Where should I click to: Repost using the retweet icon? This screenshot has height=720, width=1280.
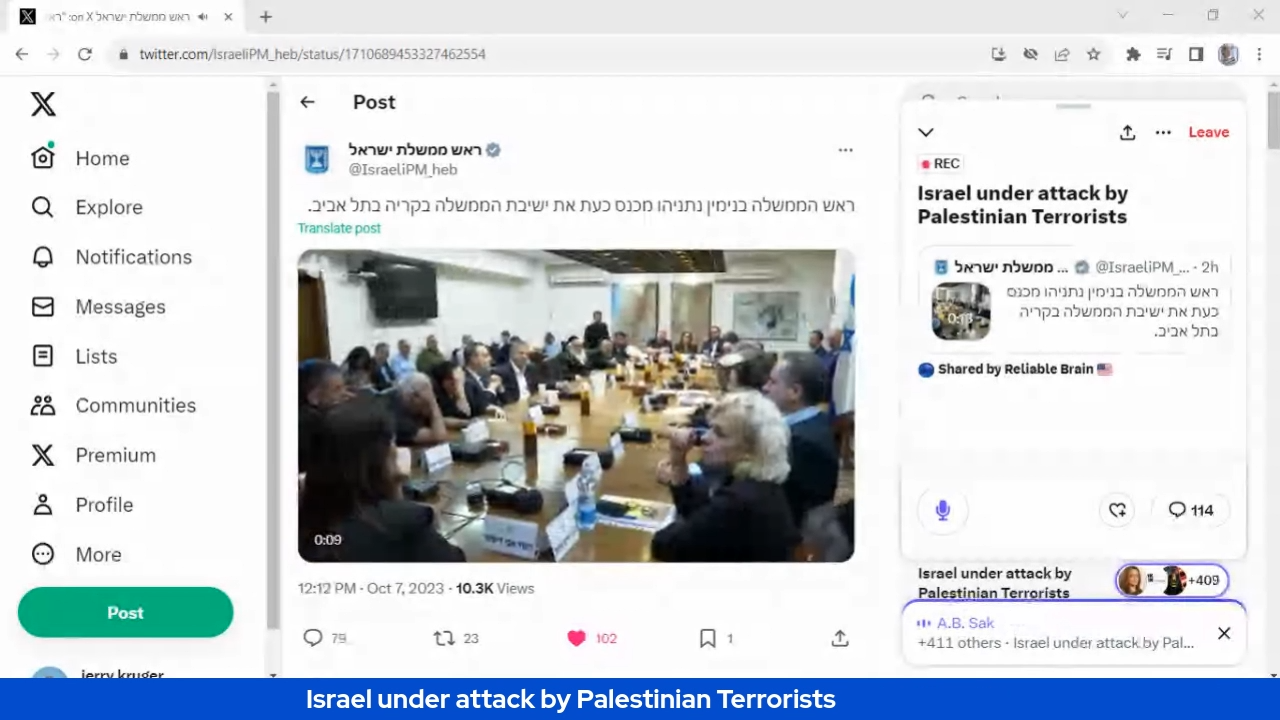[x=444, y=638]
